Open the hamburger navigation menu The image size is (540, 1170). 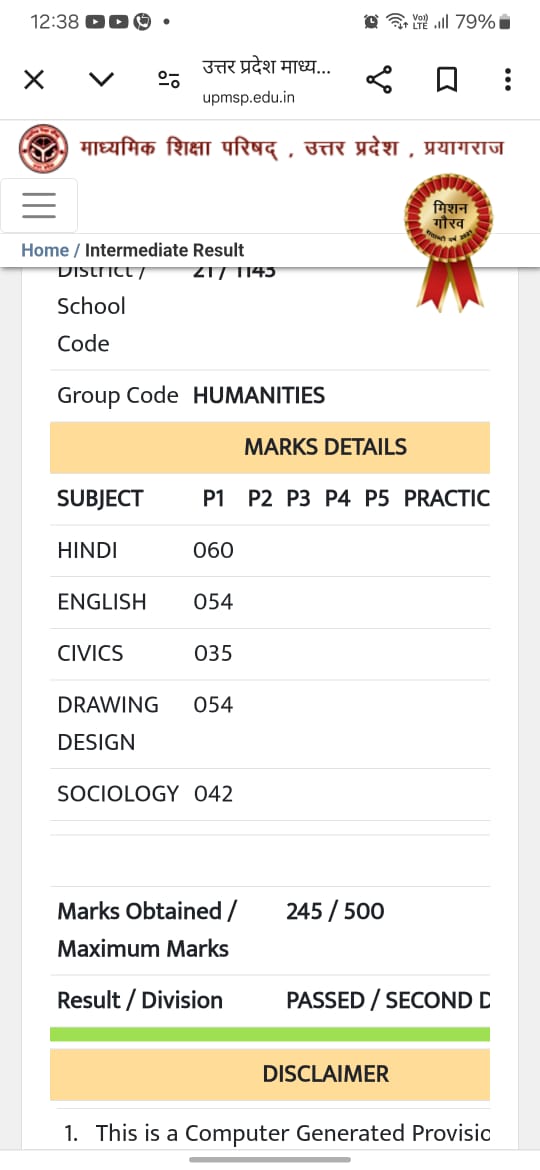pos(39,205)
